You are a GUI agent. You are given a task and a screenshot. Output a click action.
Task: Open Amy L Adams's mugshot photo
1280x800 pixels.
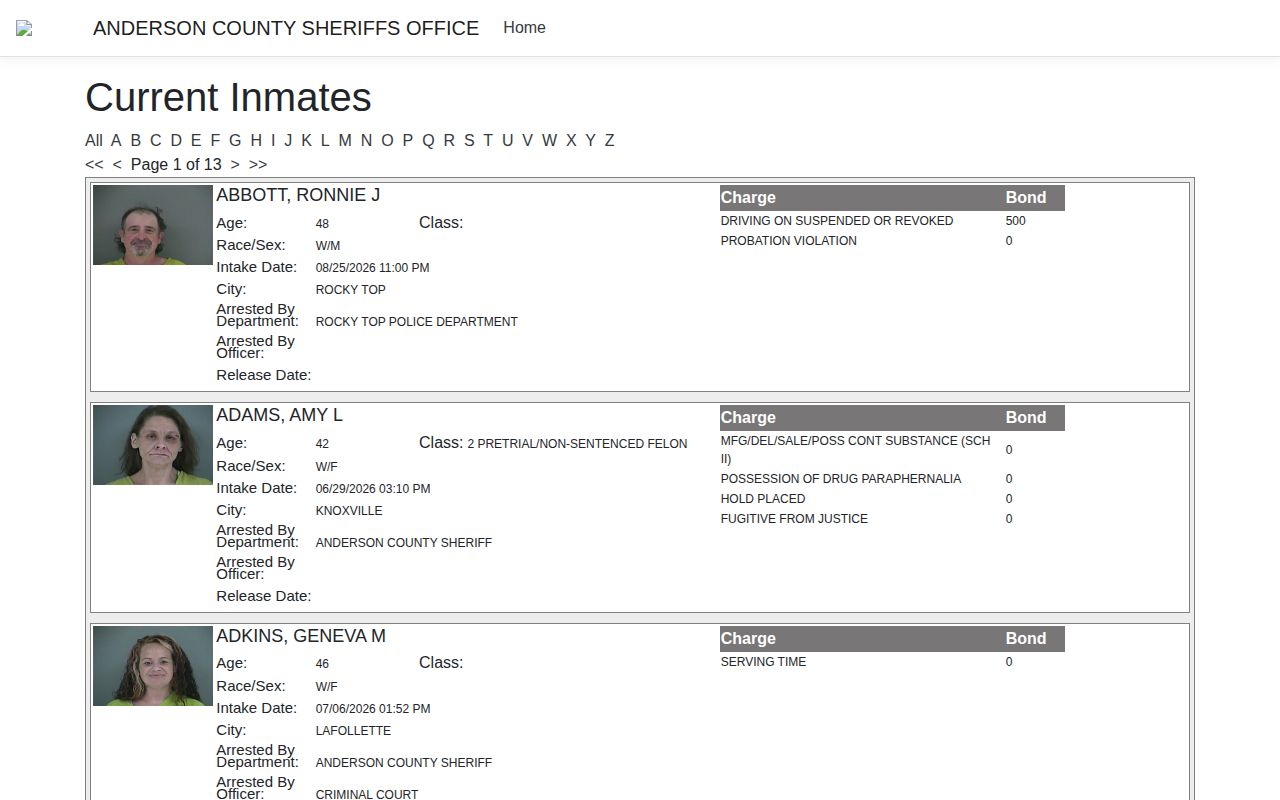pos(153,445)
